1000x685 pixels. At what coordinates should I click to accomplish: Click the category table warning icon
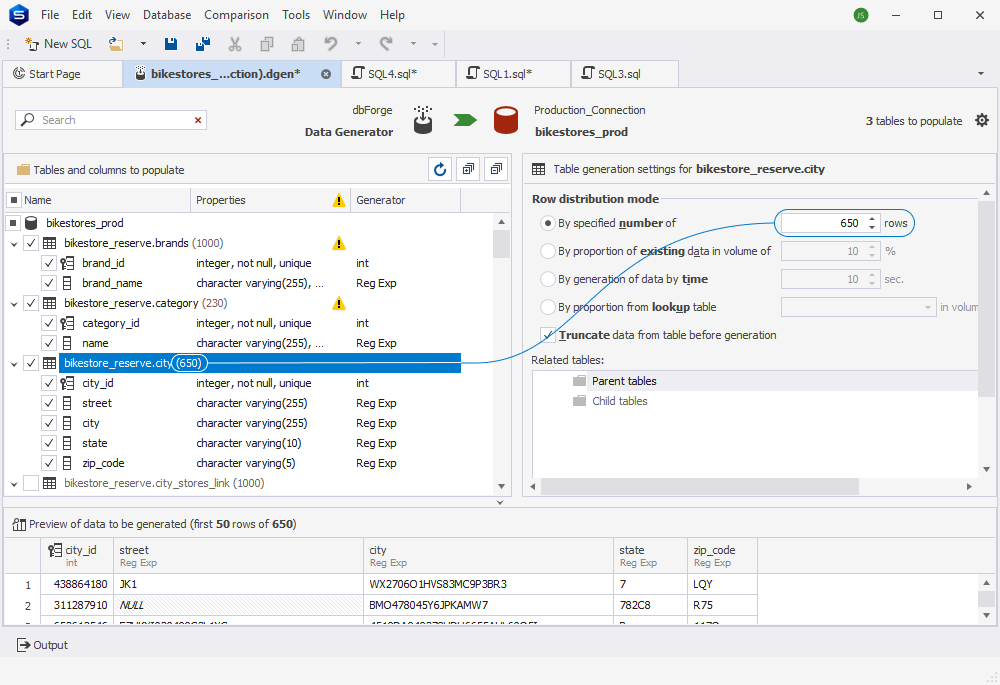pos(339,303)
